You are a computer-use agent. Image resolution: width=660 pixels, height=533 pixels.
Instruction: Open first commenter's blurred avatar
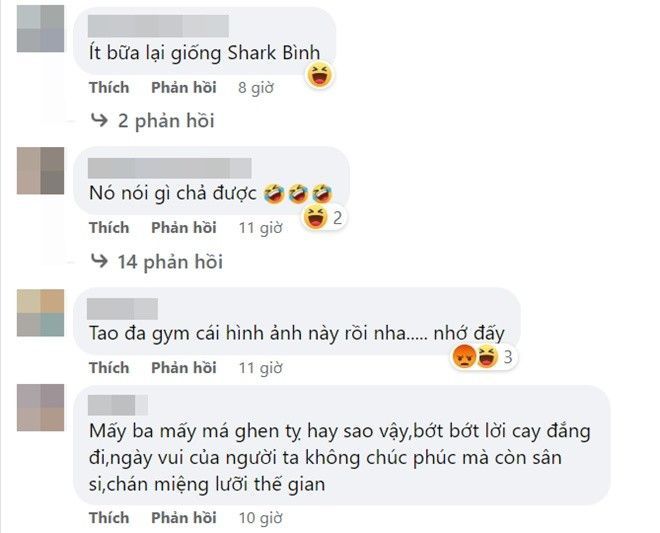point(40,29)
